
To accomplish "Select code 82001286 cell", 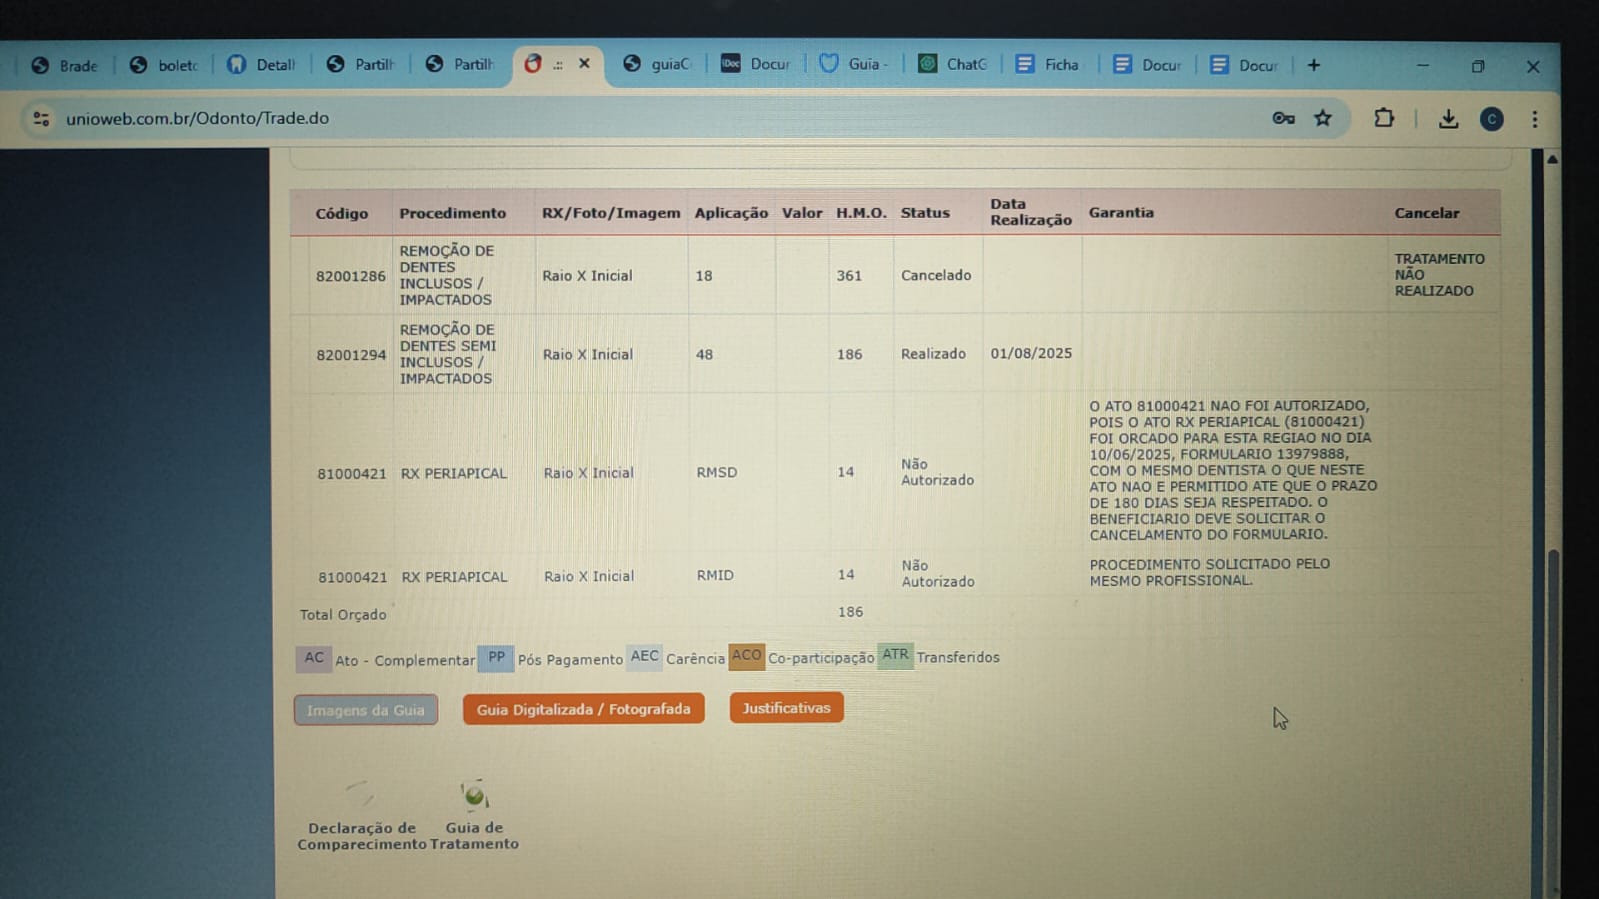I will (x=351, y=276).
